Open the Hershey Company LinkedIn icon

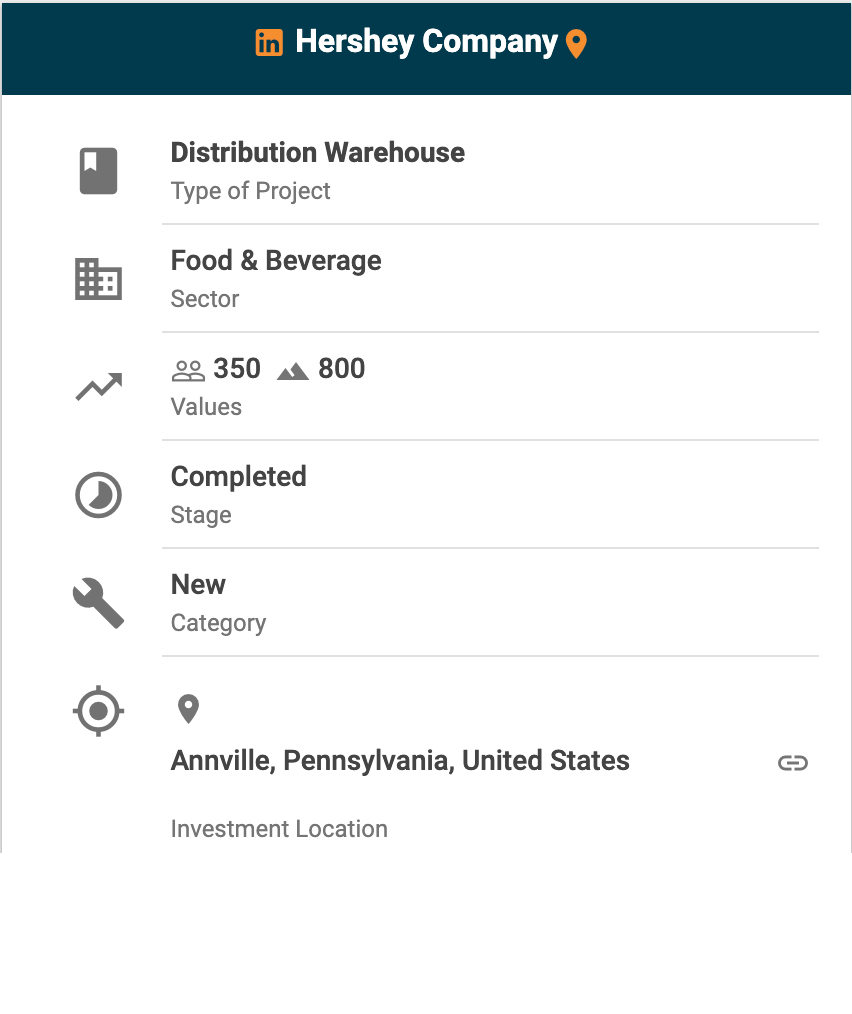pos(269,43)
